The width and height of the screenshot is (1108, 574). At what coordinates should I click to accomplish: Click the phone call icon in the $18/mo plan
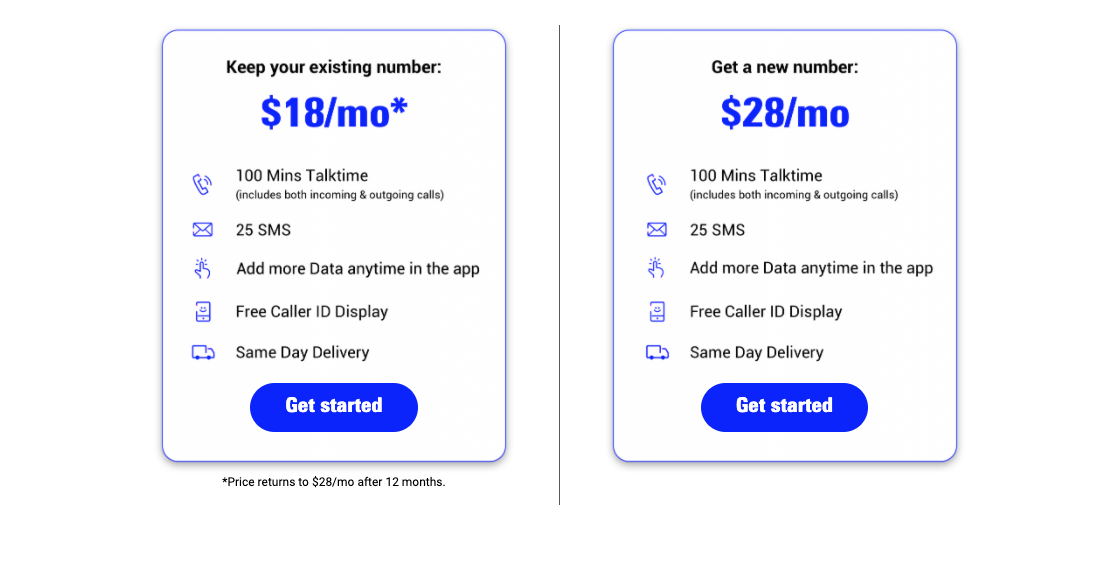(x=202, y=184)
